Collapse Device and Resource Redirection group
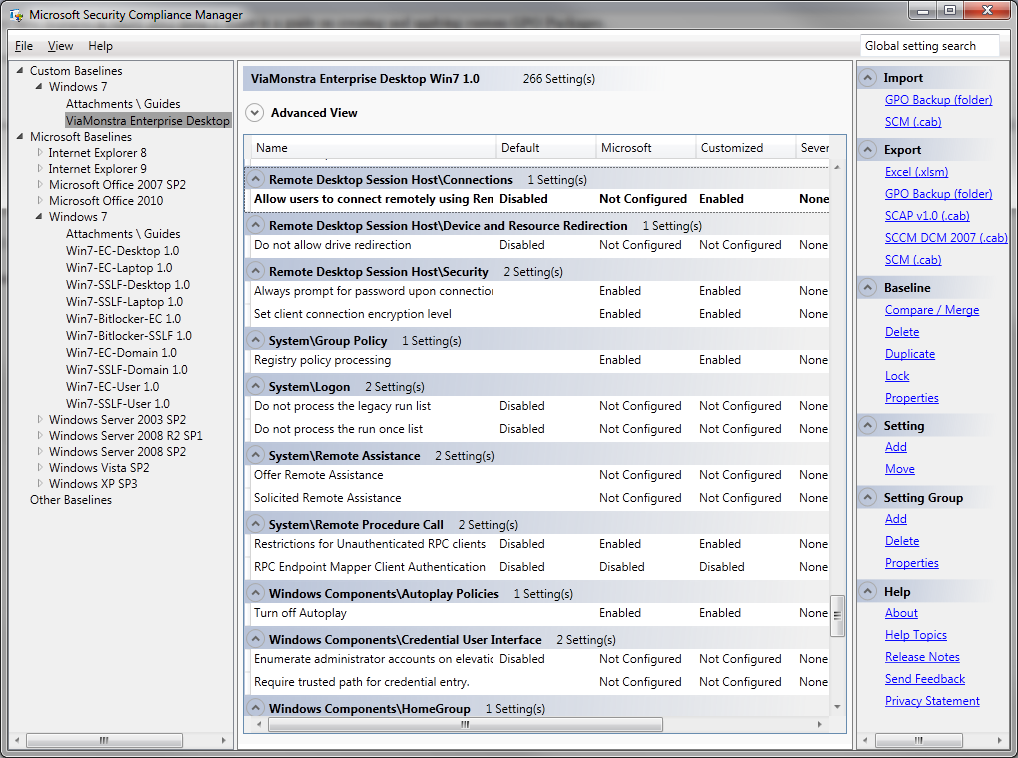 click(256, 225)
